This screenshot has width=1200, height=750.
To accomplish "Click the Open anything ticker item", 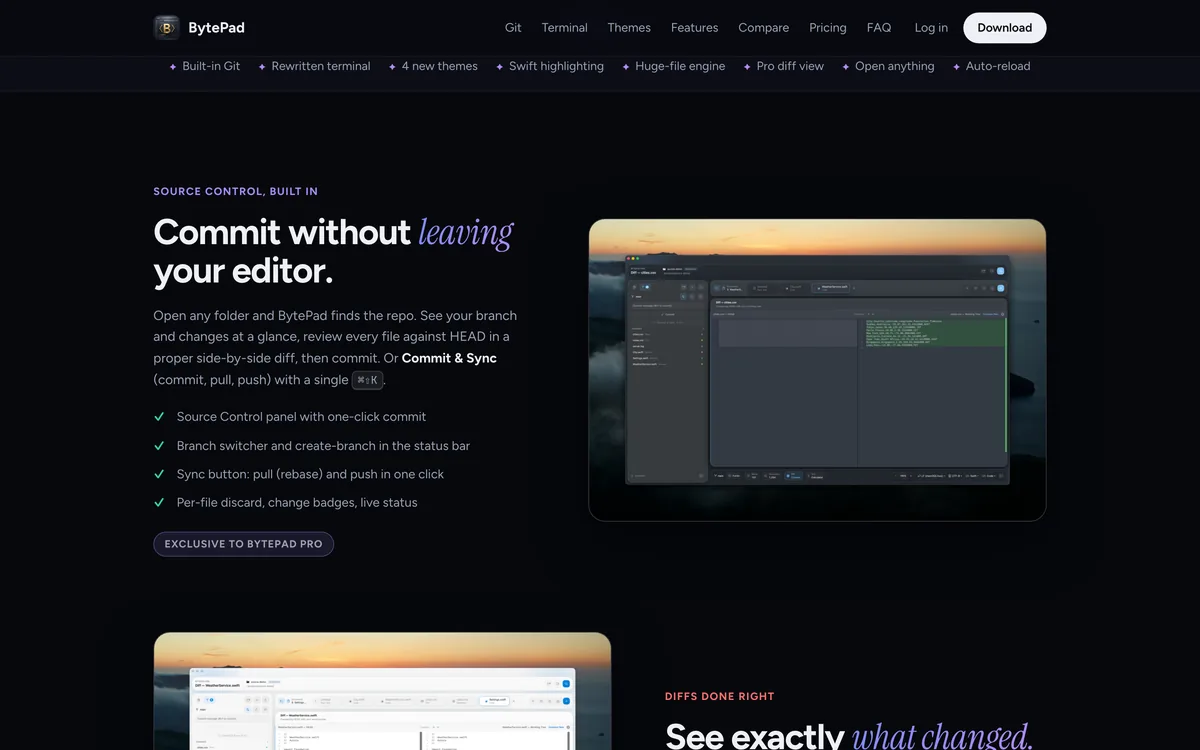I will pyautogui.click(x=895, y=66).
